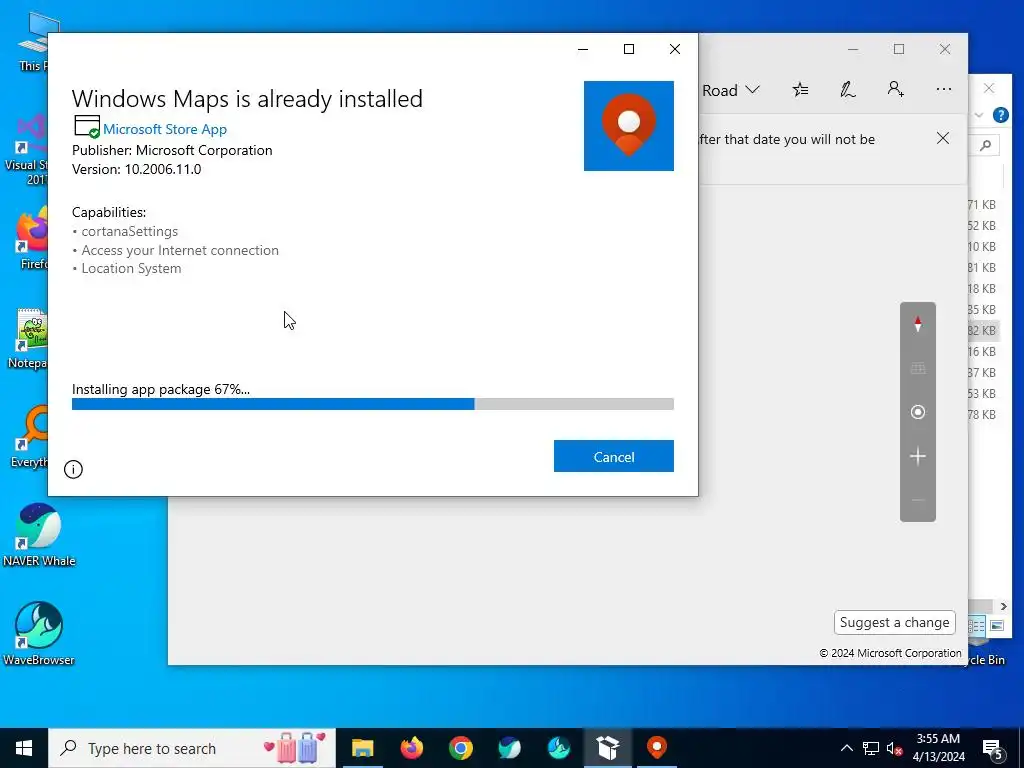Viewport: 1024px width, 768px height.
Task: Zoom in on the map
Action: [x=918, y=456]
